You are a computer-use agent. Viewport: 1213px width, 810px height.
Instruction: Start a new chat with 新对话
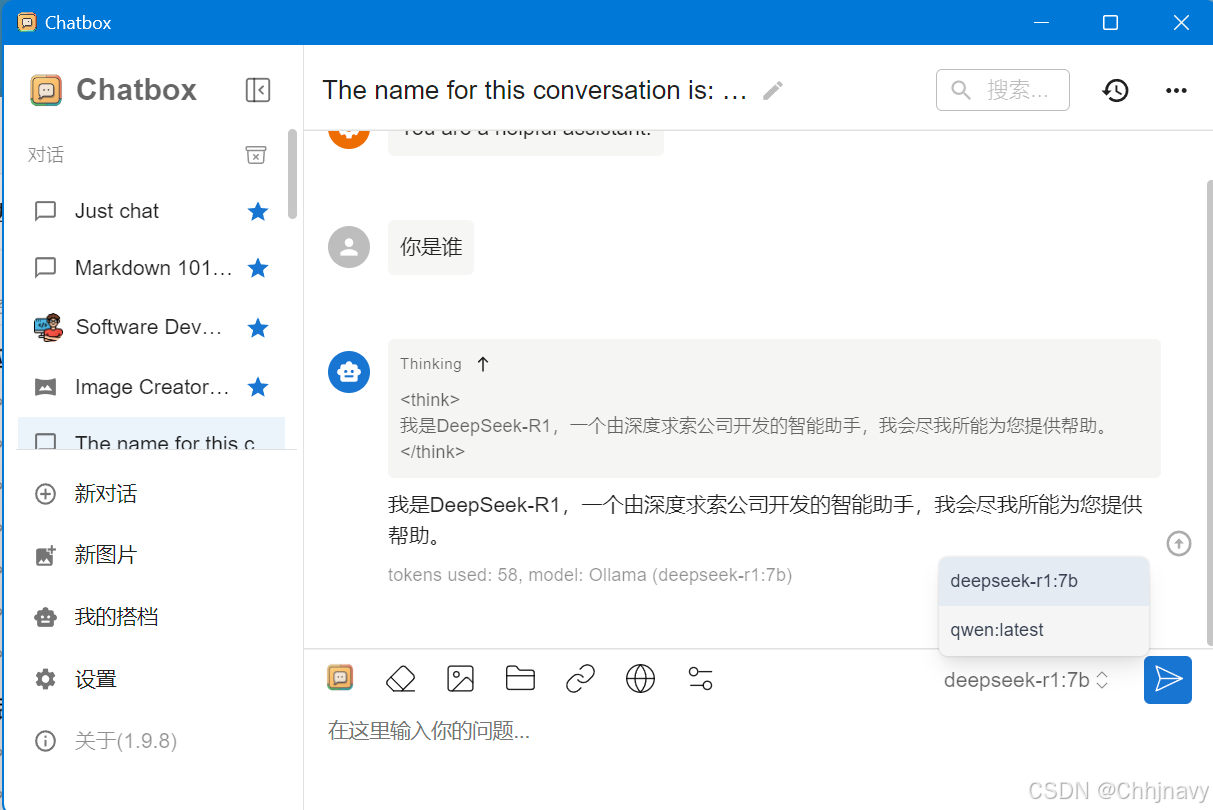point(152,494)
